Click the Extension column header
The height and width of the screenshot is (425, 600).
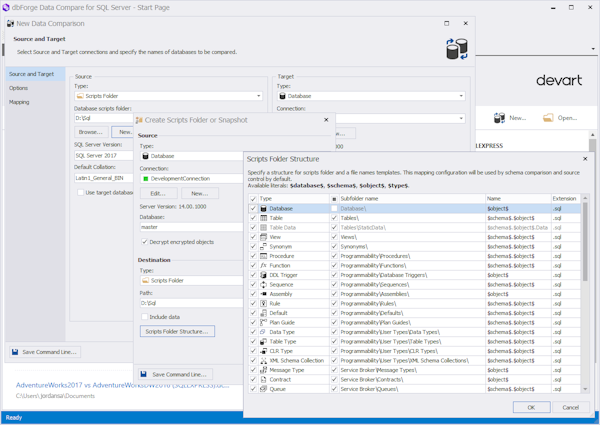tap(566, 199)
